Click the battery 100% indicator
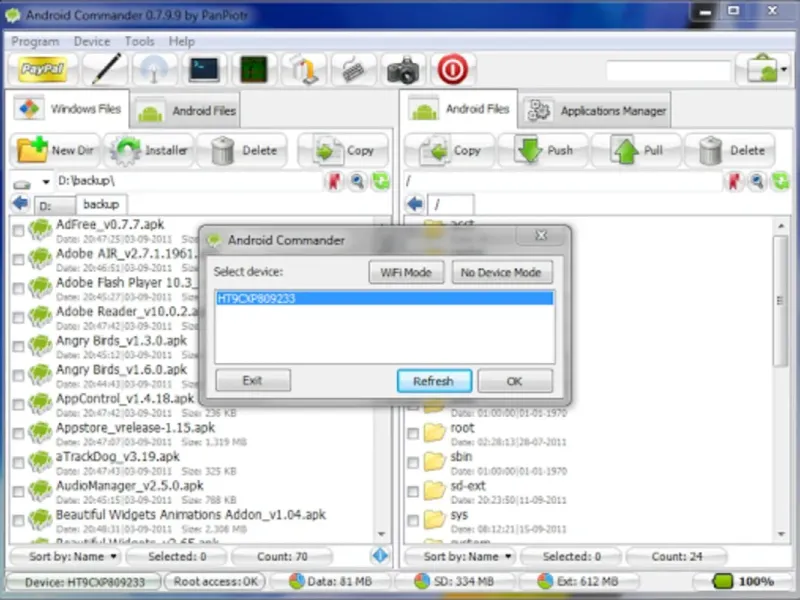Screen dimensions: 800x600 pyautogui.click(x=743, y=582)
